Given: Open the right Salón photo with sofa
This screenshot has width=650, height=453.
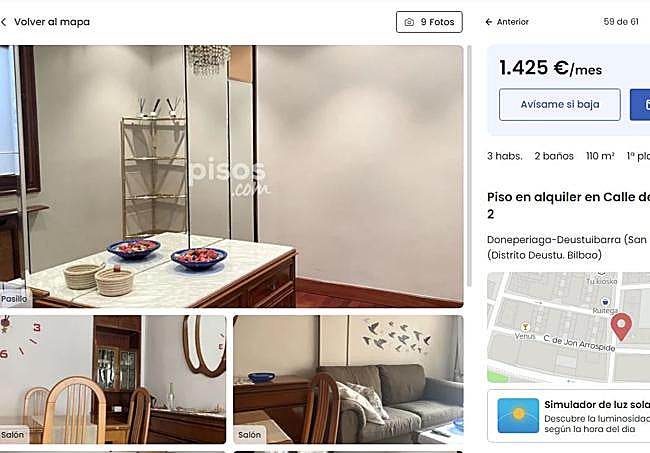Looking at the screenshot, I should pos(348,380).
